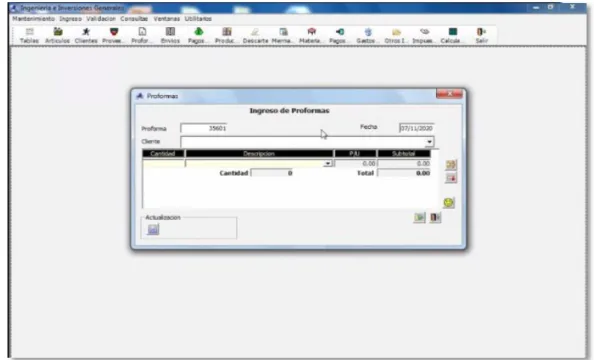The image size is (594, 360).
Task: Click the red-arrow icon below the yellow row icon
Action: pyautogui.click(x=451, y=178)
